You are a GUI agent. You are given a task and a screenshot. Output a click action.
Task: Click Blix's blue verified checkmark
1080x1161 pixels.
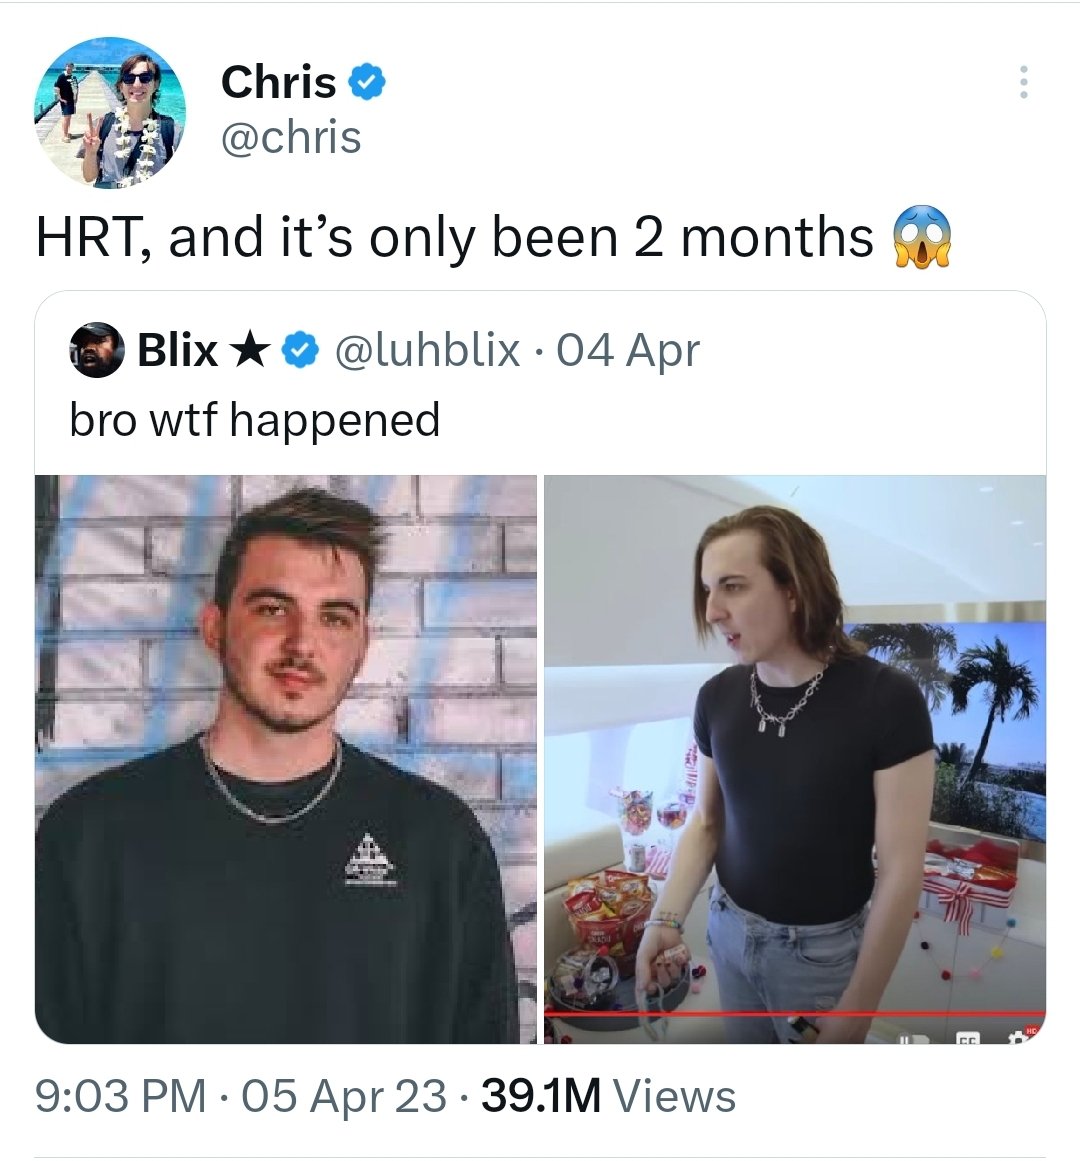pos(299,350)
